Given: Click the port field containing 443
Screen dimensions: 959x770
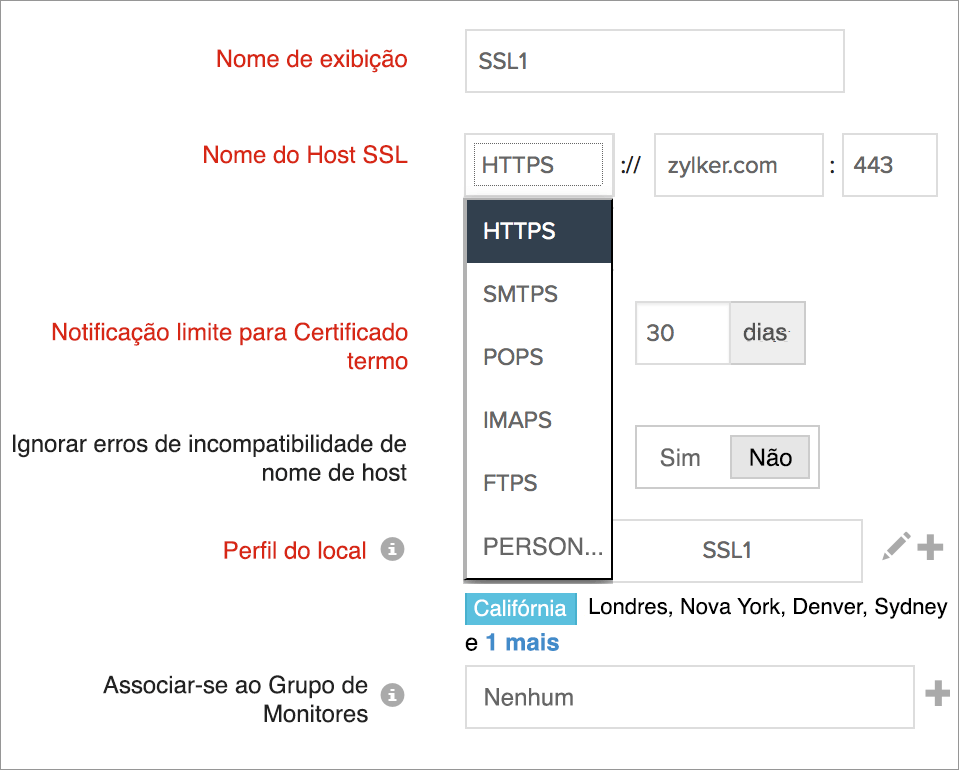Looking at the screenshot, I should point(889,165).
